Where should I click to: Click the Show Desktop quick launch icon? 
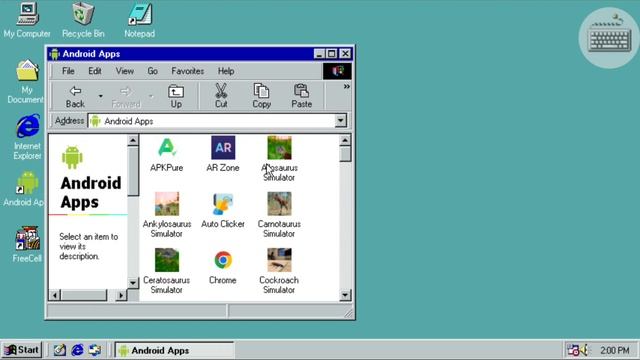coord(60,350)
